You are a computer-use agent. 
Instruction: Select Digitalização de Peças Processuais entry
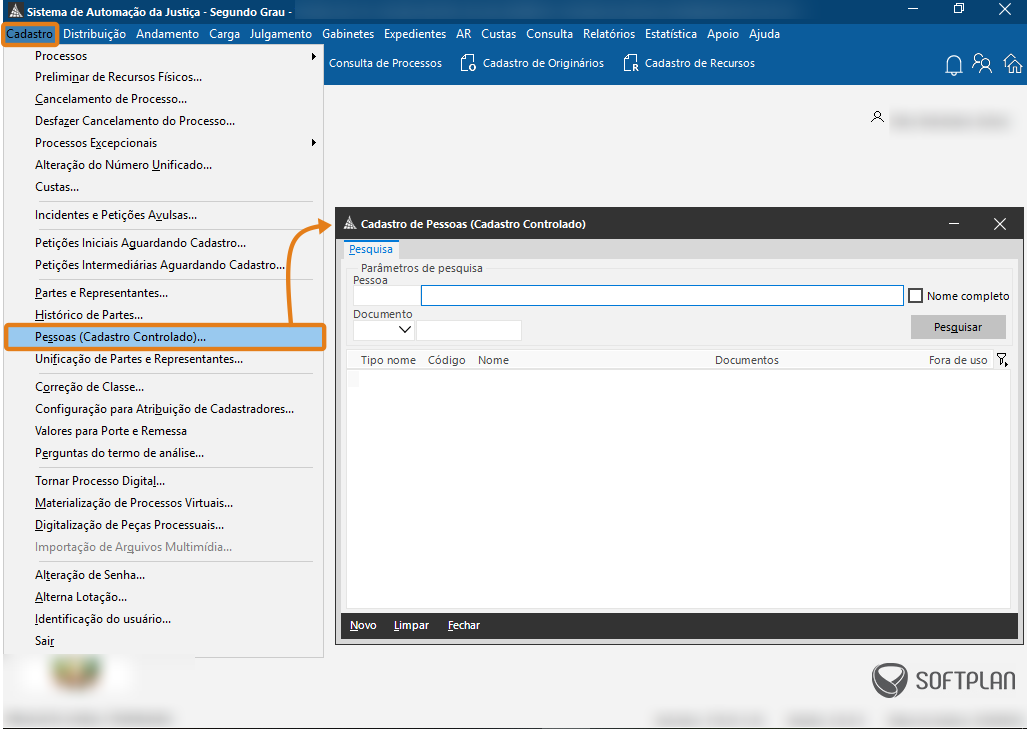[129, 525]
